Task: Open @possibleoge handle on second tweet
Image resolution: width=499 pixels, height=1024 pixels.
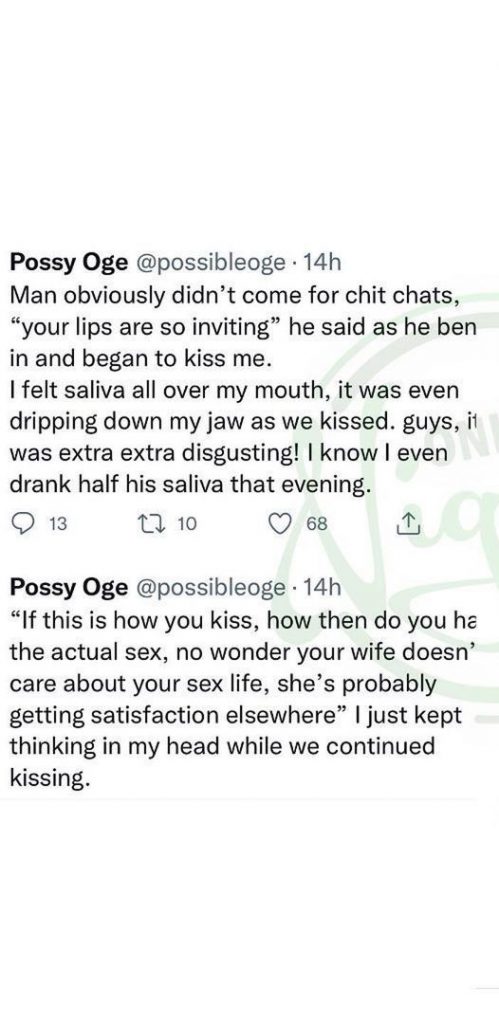Action: (209, 588)
